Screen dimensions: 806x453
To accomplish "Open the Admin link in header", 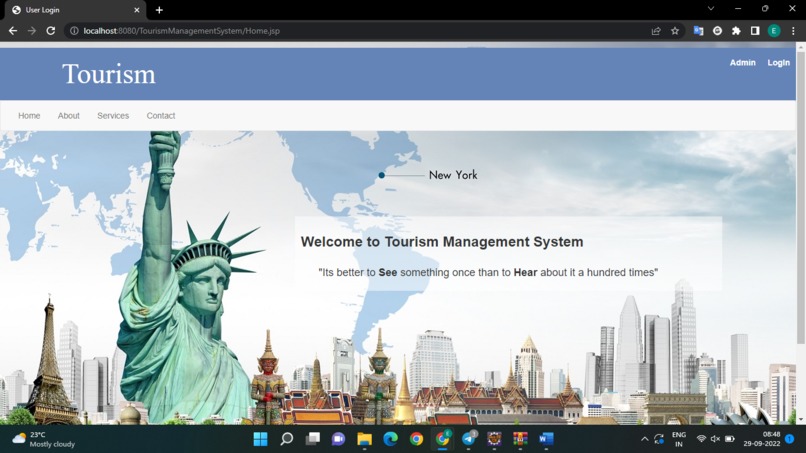I will pyautogui.click(x=742, y=63).
